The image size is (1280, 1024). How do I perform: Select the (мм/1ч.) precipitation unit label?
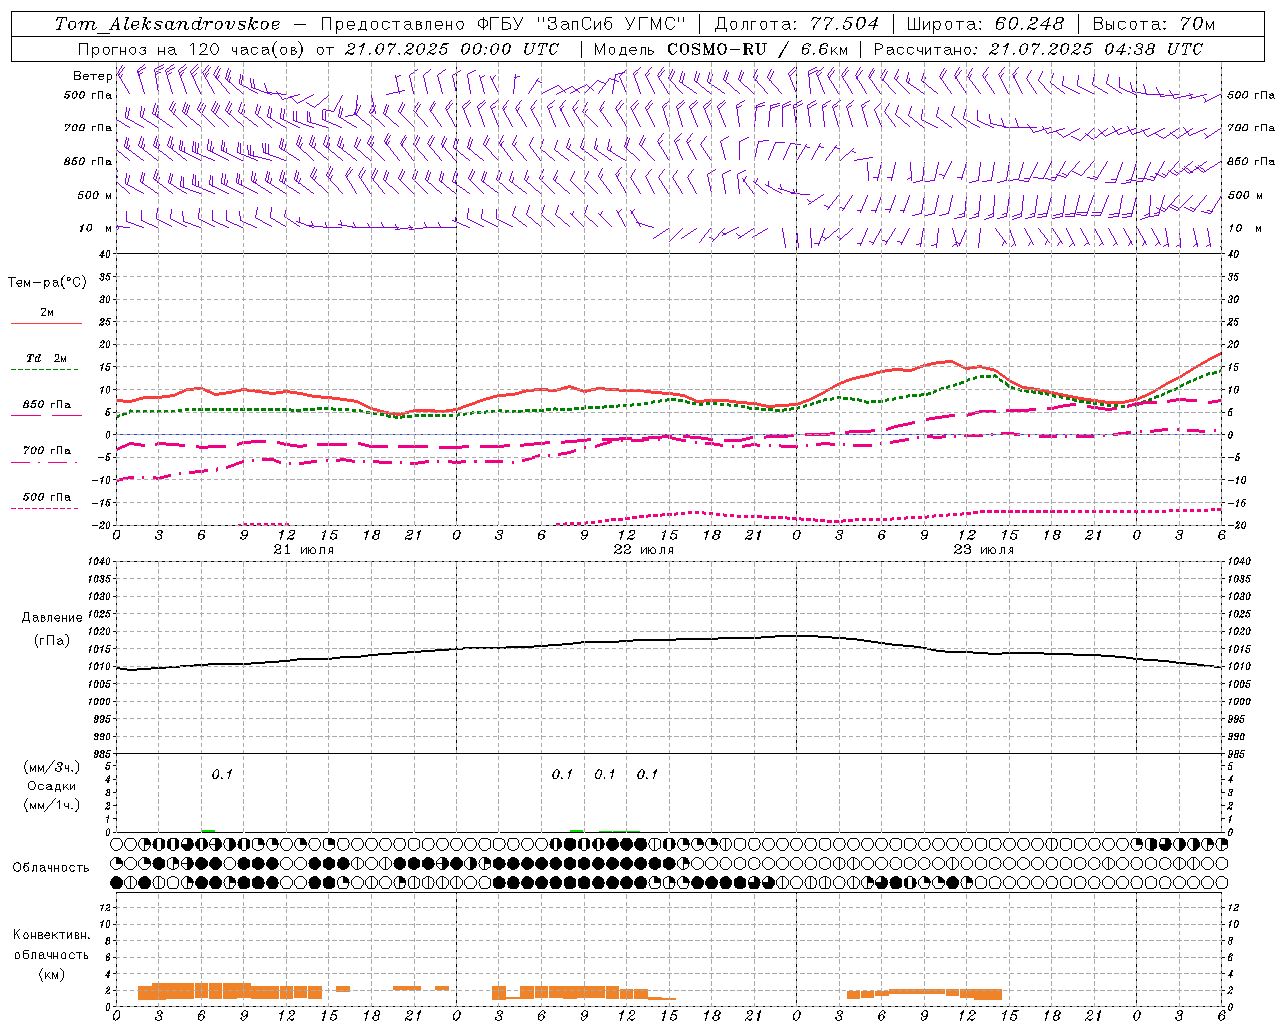click(x=52, y=805)
